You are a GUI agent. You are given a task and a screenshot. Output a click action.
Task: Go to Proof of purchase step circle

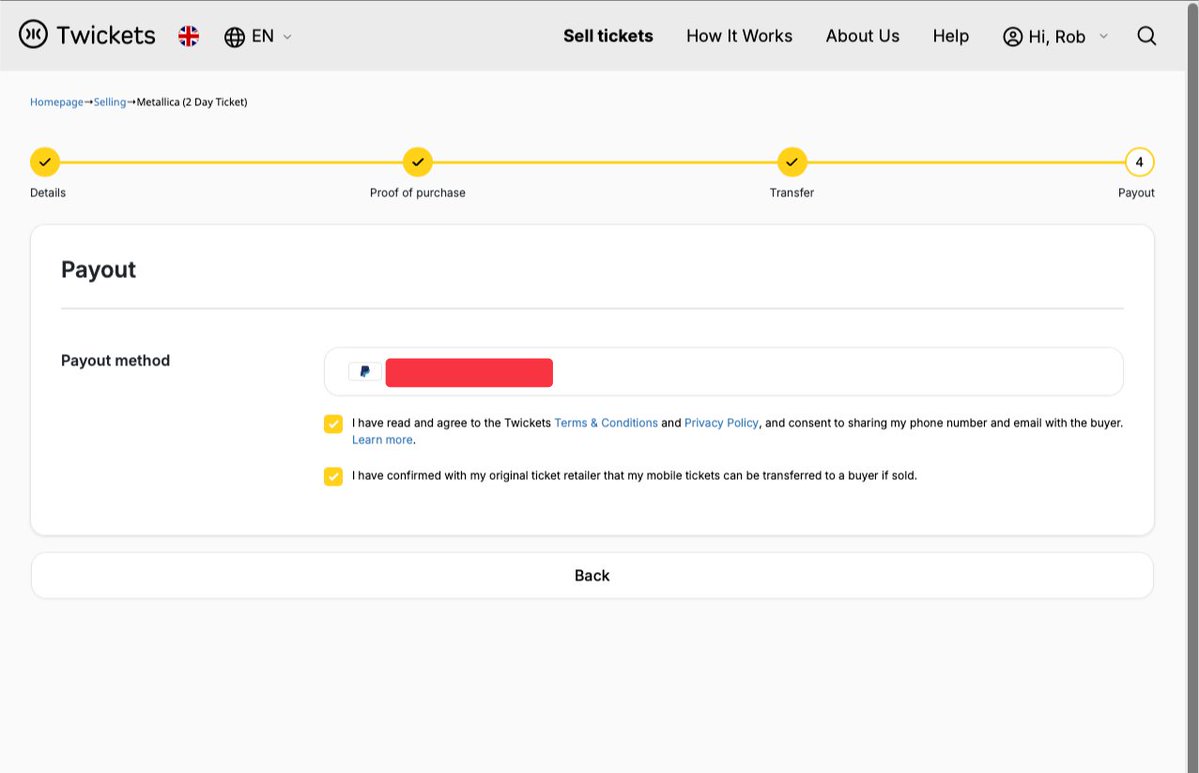(418, 162)
